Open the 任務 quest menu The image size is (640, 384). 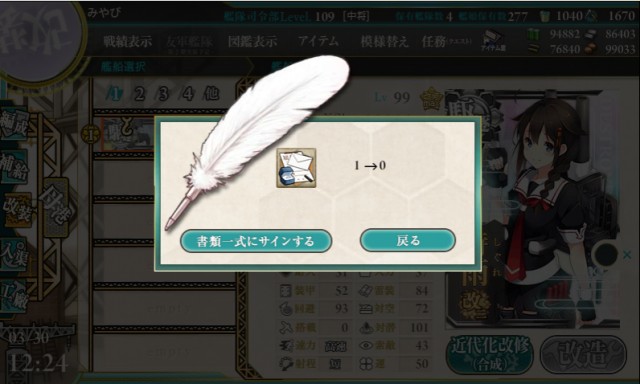447,41
